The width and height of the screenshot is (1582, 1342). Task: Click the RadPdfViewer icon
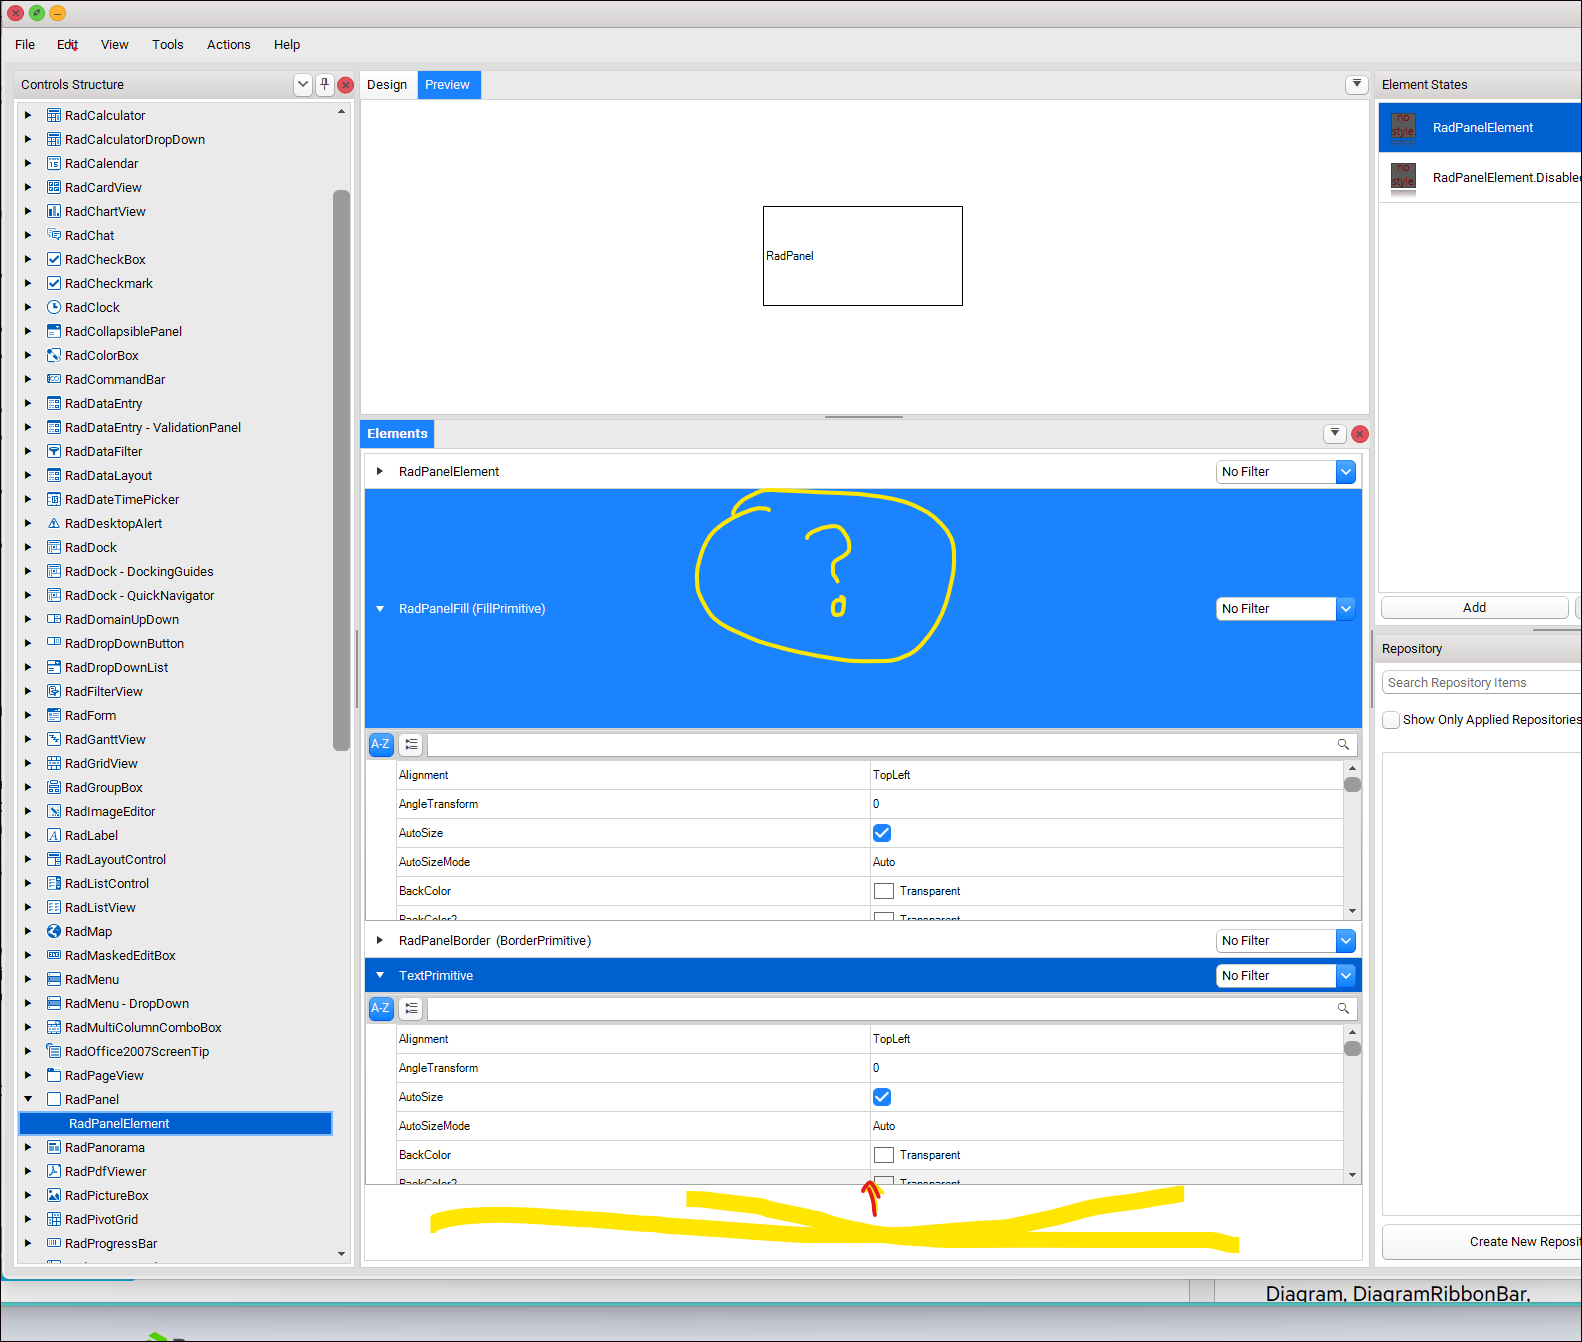(x=54, y=1171)
